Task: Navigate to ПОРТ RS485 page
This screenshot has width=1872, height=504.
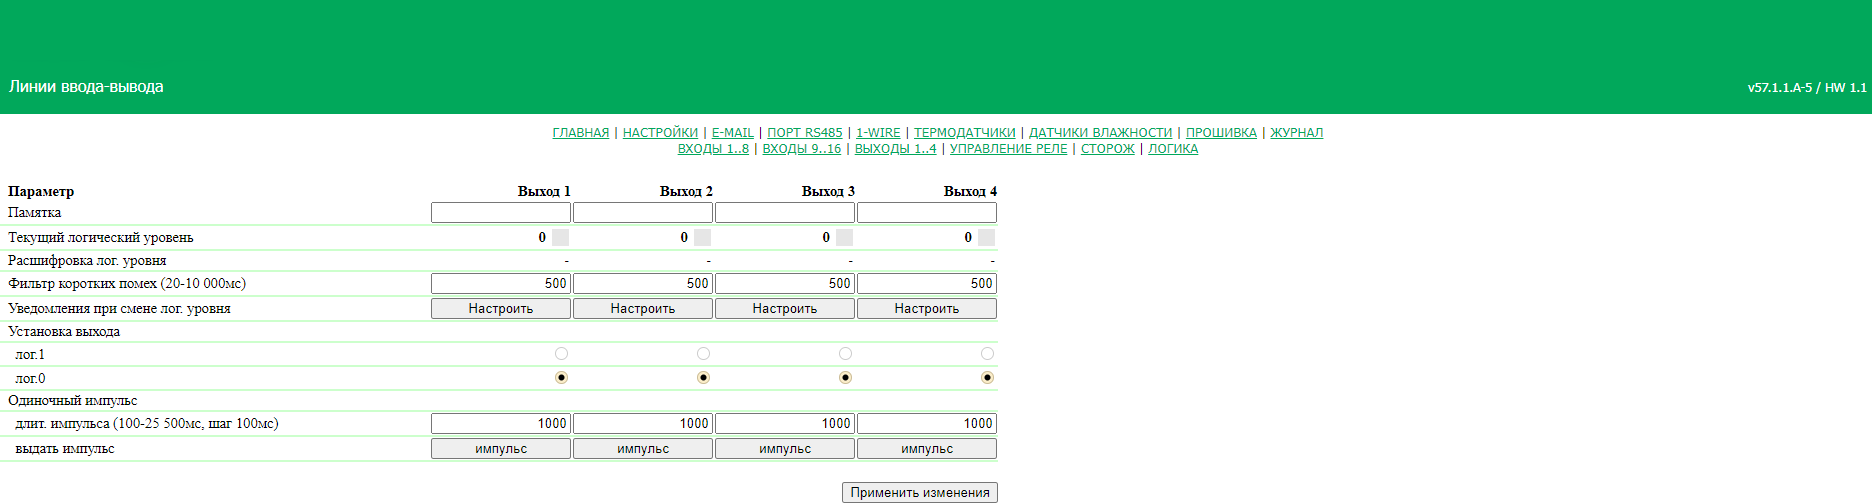Action: 804,133
